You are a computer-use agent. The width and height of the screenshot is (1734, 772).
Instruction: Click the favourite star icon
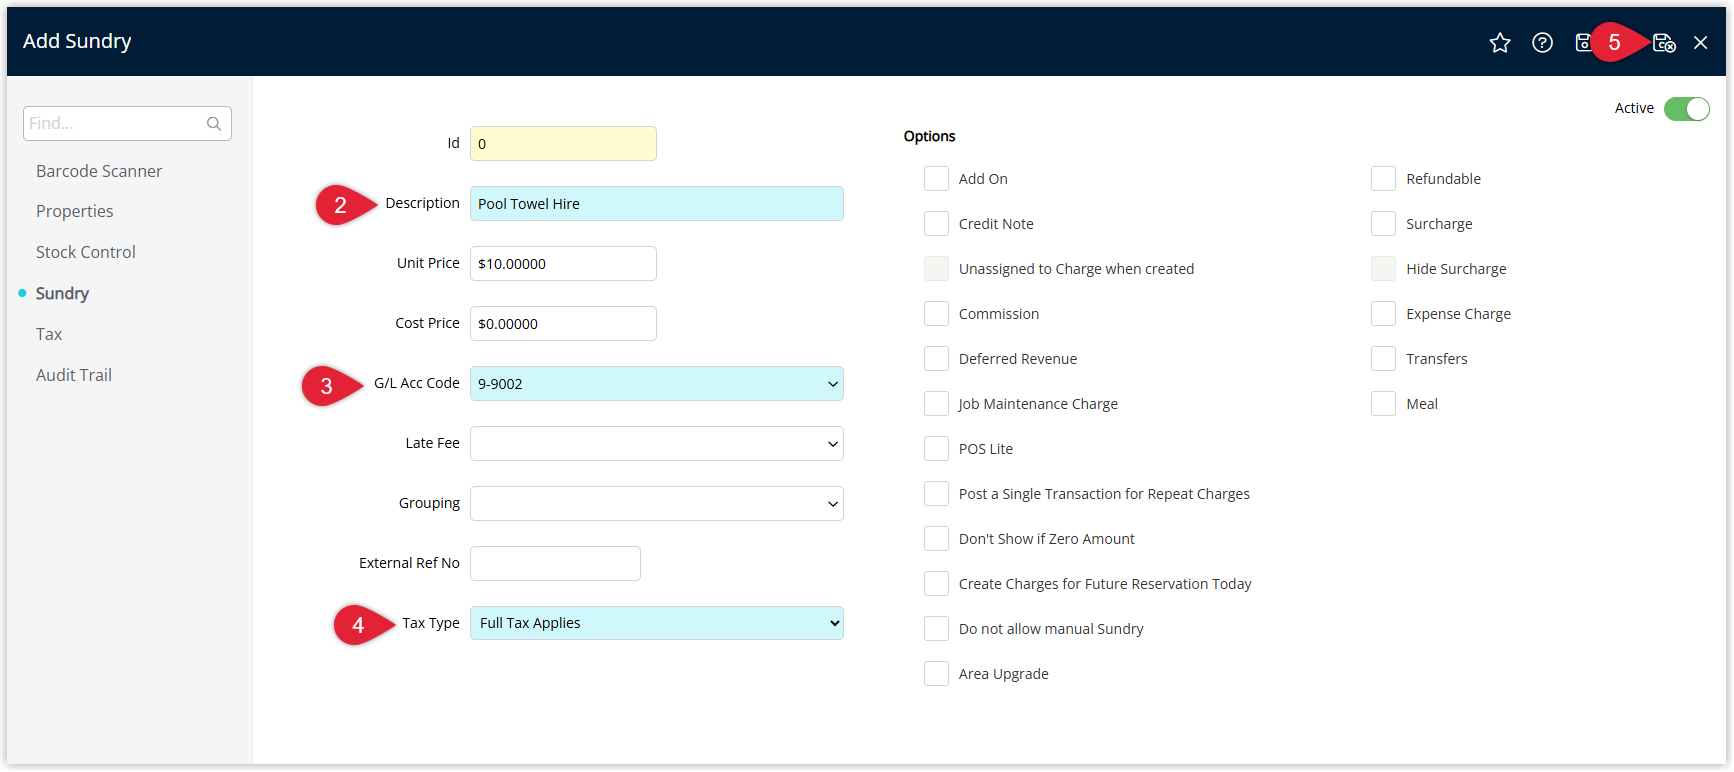click(1500, 42)
